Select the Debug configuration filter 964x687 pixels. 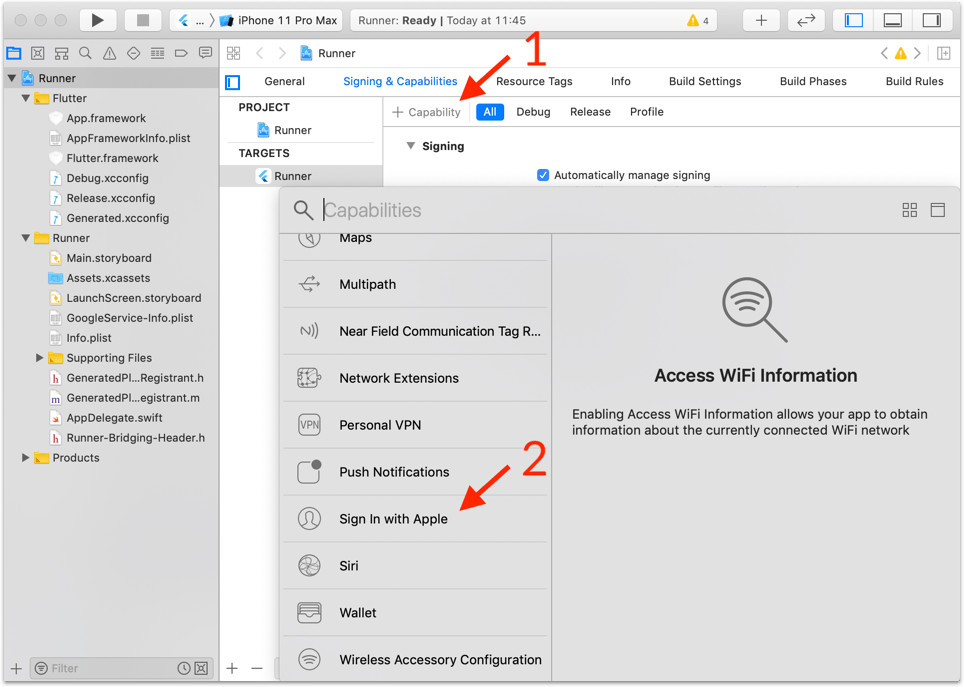coord(533,112)
